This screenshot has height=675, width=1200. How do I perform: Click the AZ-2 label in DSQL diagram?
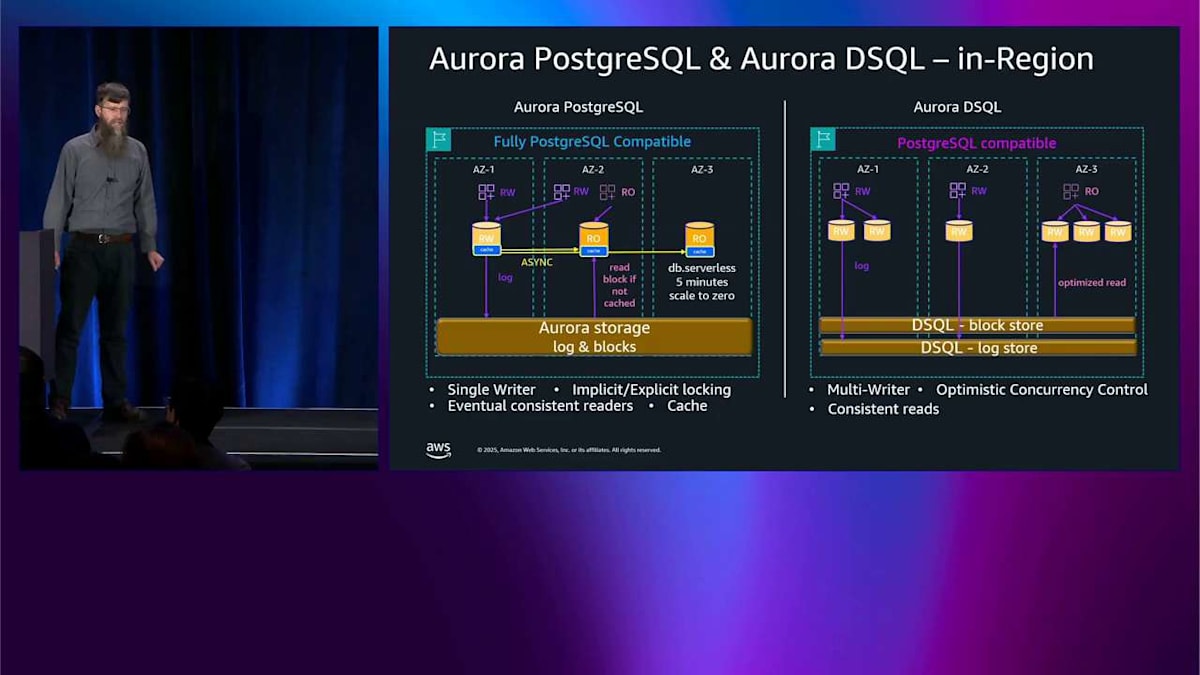pyautogui.click(x=977, y=169)
